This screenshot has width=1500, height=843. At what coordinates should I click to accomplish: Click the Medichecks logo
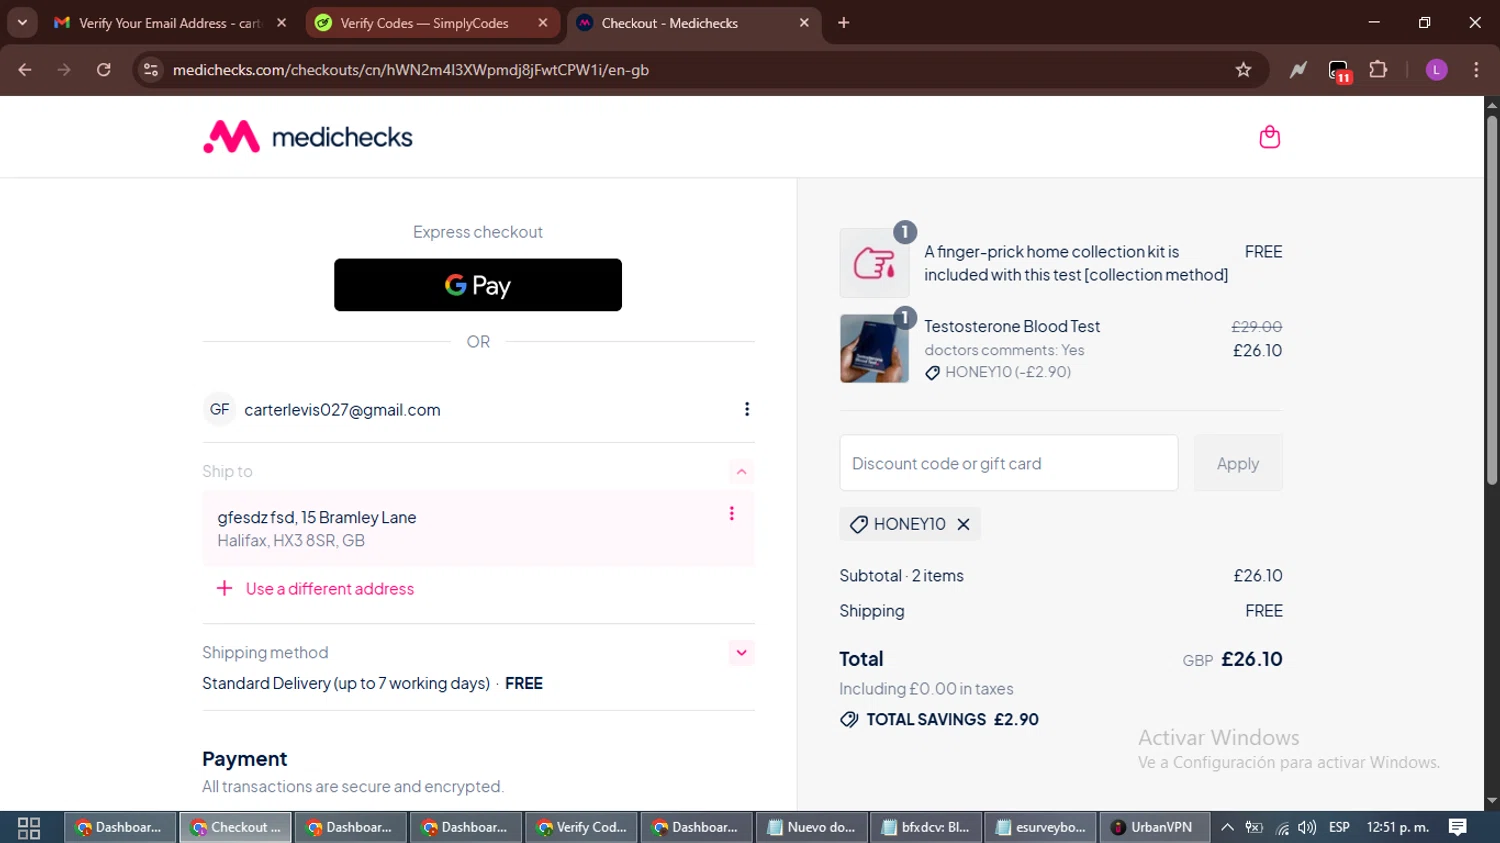(x=308, y=137)
